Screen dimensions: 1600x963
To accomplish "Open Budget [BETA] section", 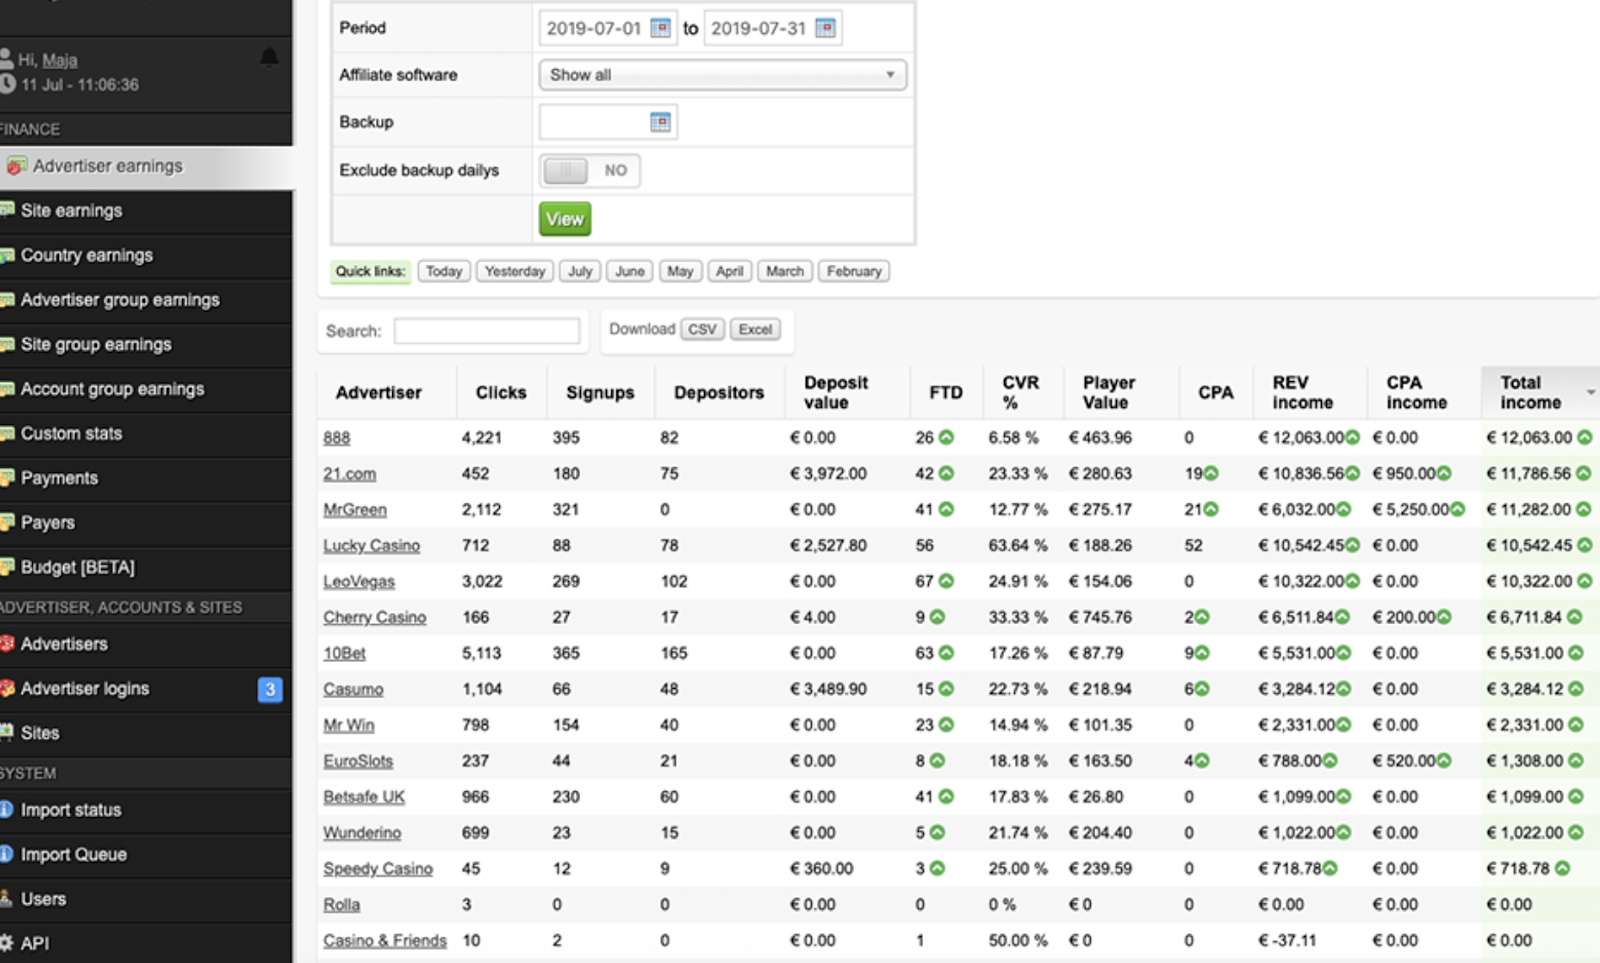I will tap(77, 567).
